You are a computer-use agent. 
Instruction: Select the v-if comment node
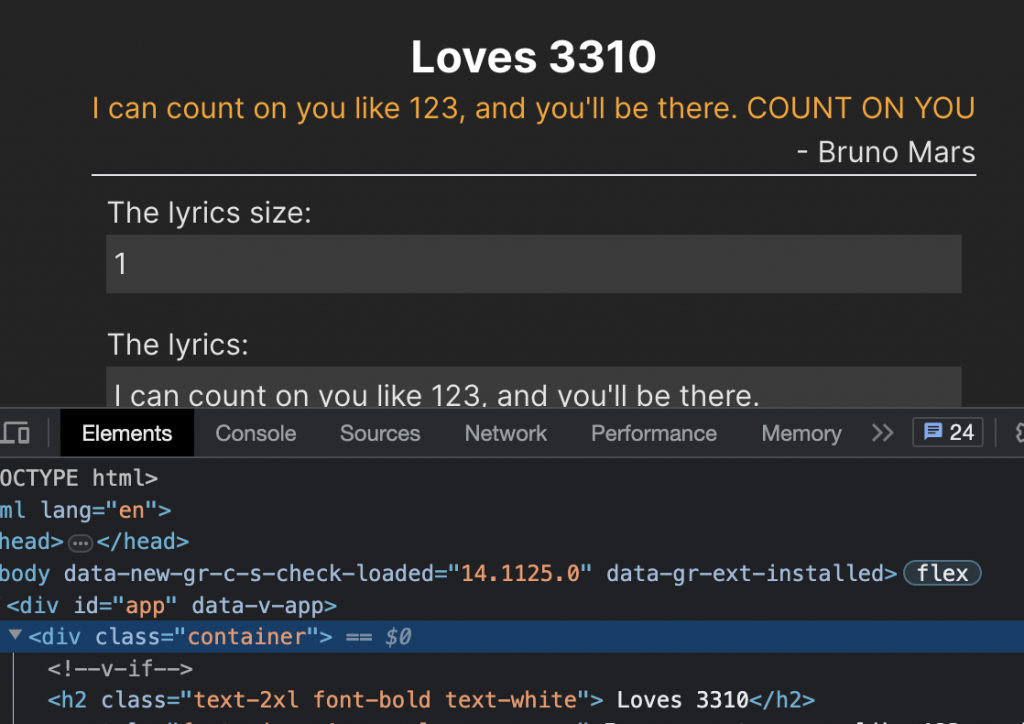120,668
